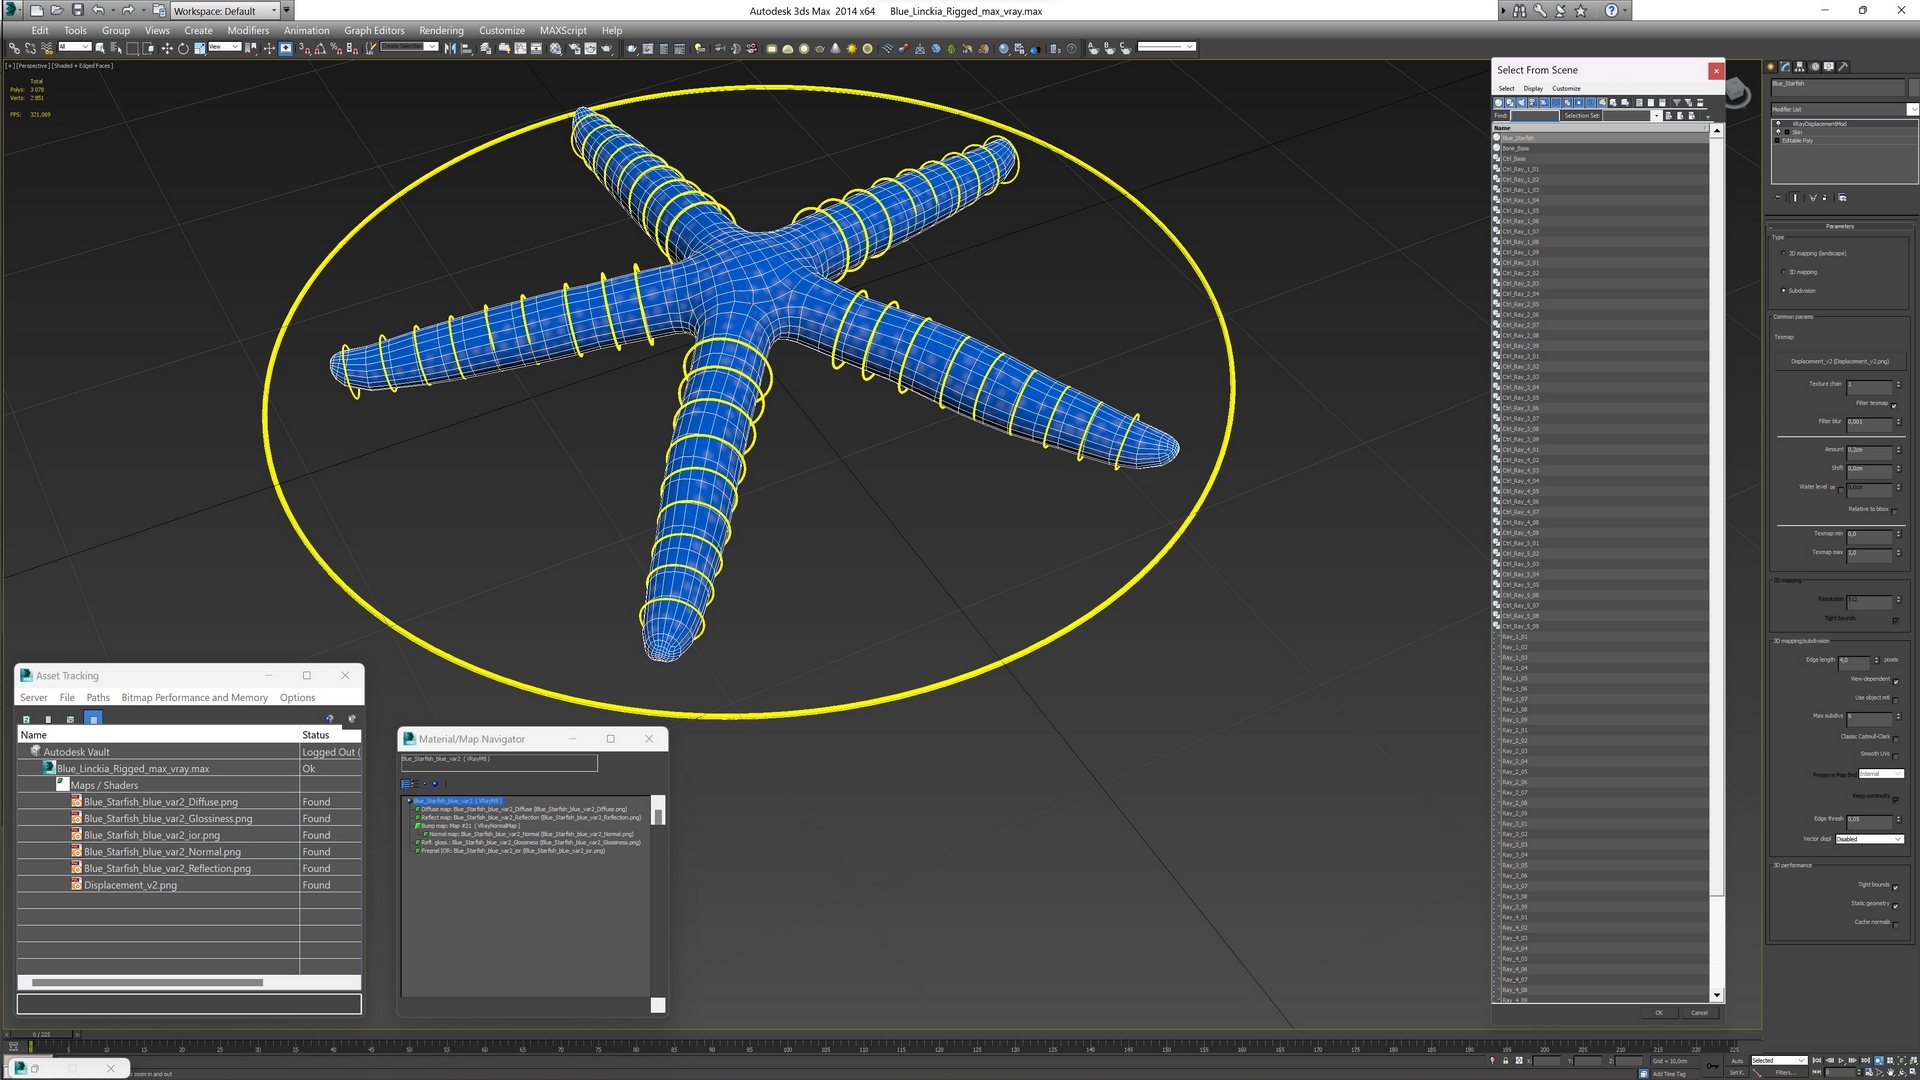Screen dimensions: 1920x1080
Task: Select the 3D mapping radio button
Action: click(x=1783, y=272)
